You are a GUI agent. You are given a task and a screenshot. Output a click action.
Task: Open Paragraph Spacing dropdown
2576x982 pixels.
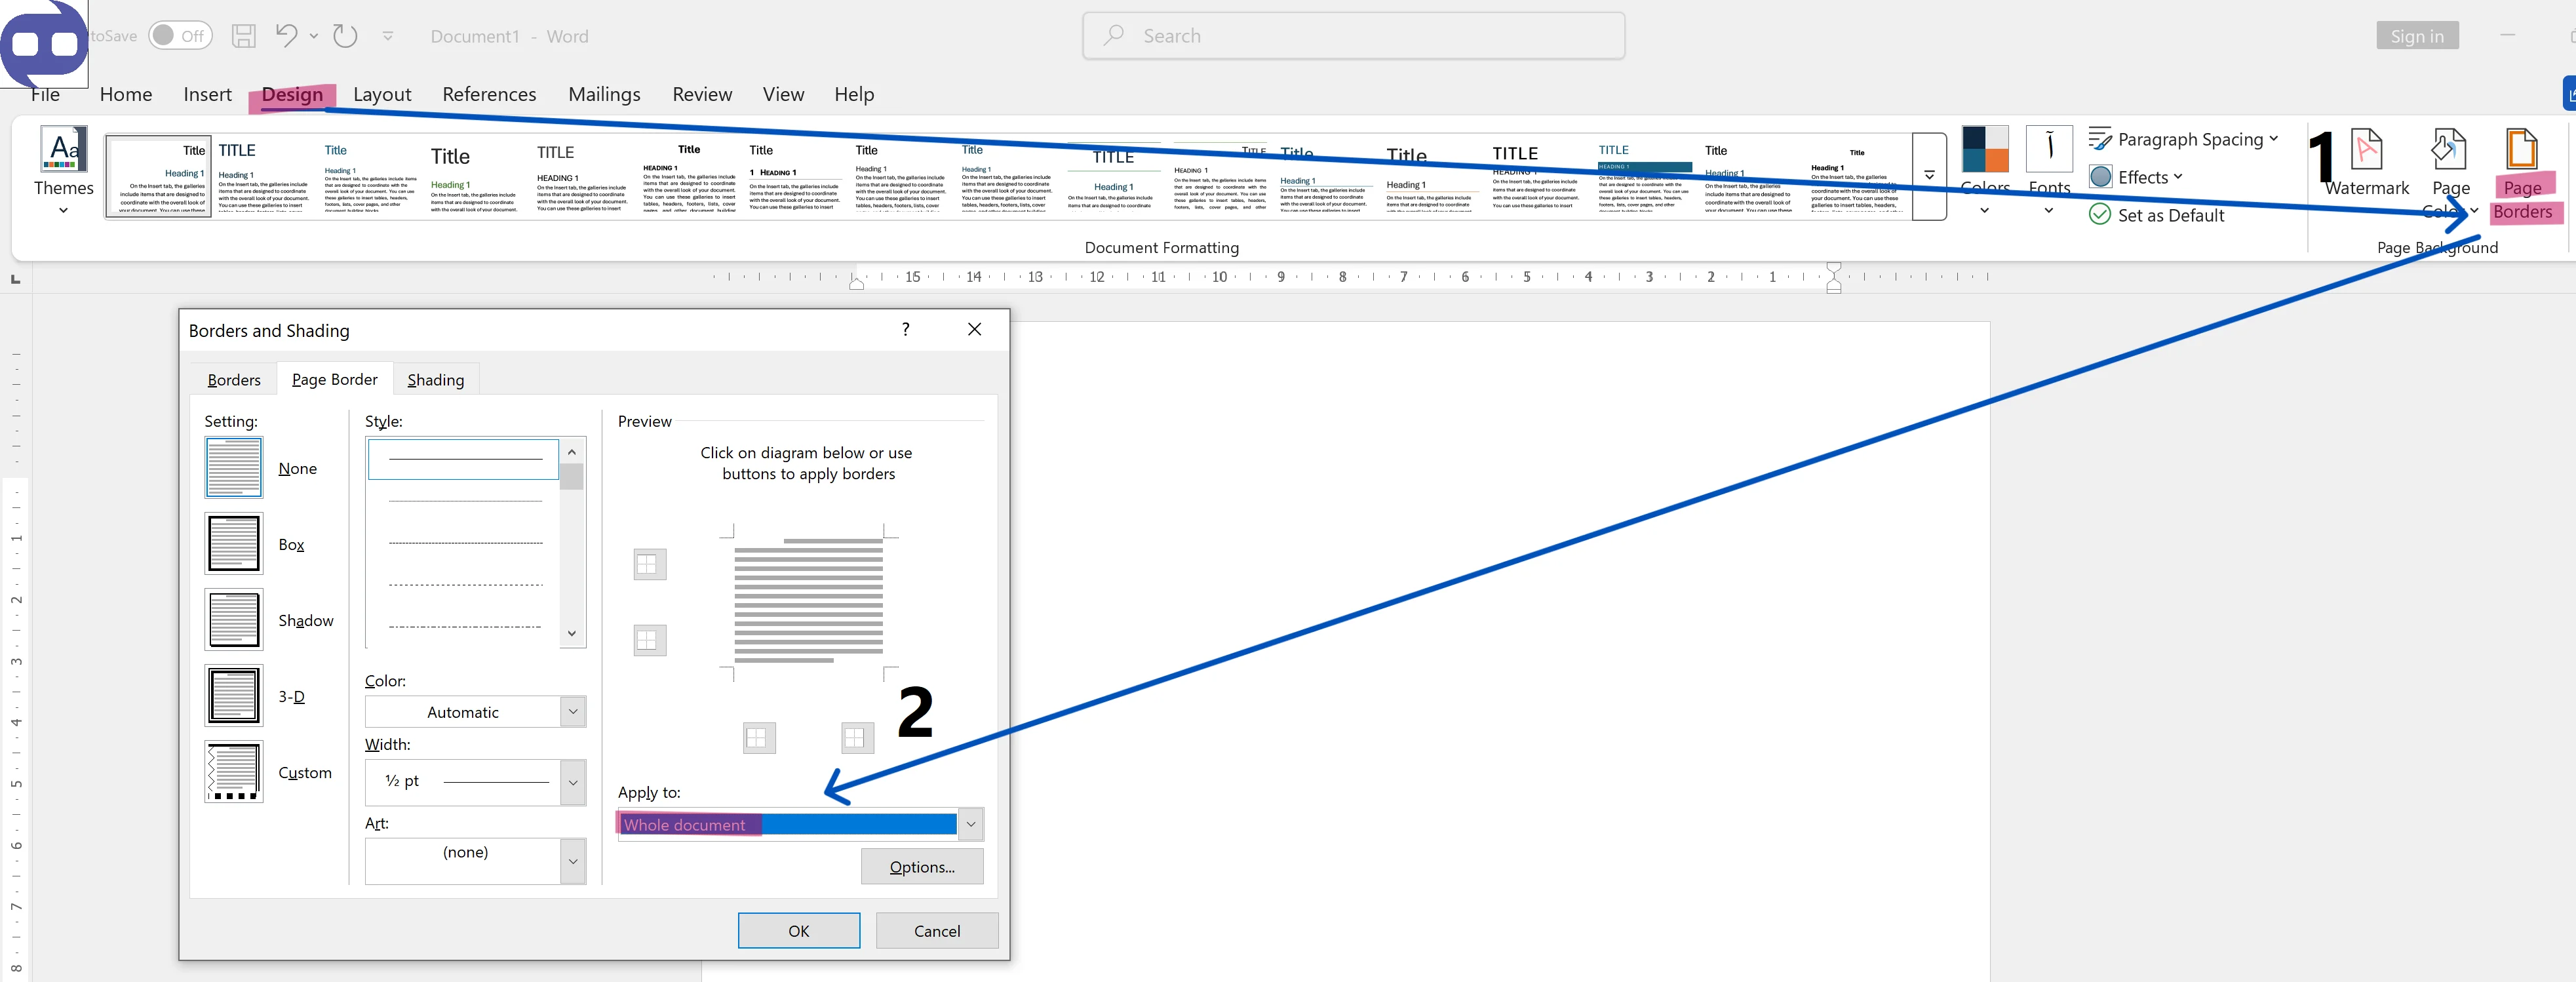tap(2183, 140)
